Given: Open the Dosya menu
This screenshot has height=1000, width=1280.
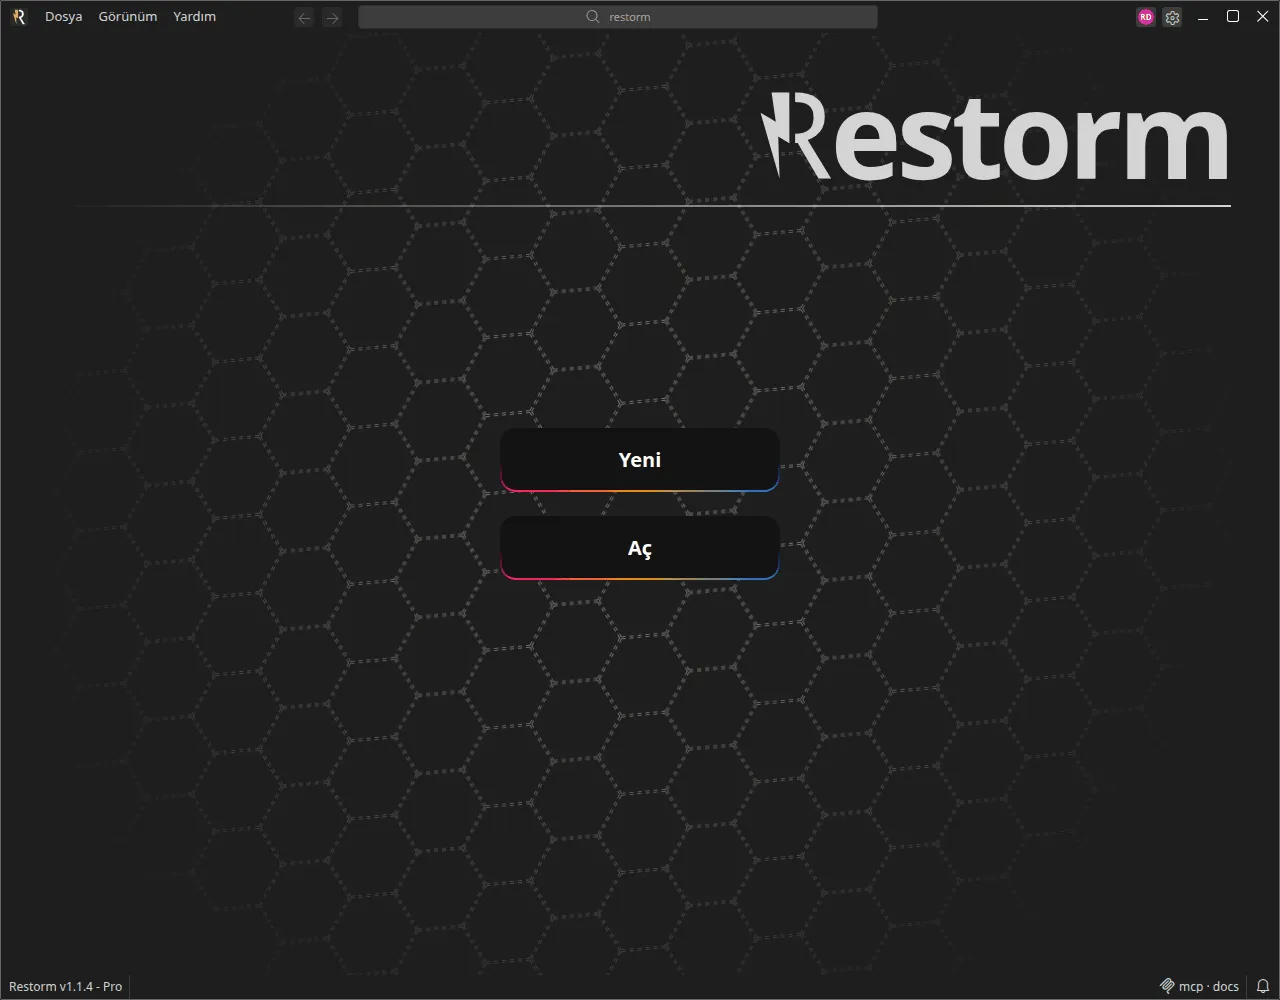Looking at the screenshot, I should click(x=64, y=17).
